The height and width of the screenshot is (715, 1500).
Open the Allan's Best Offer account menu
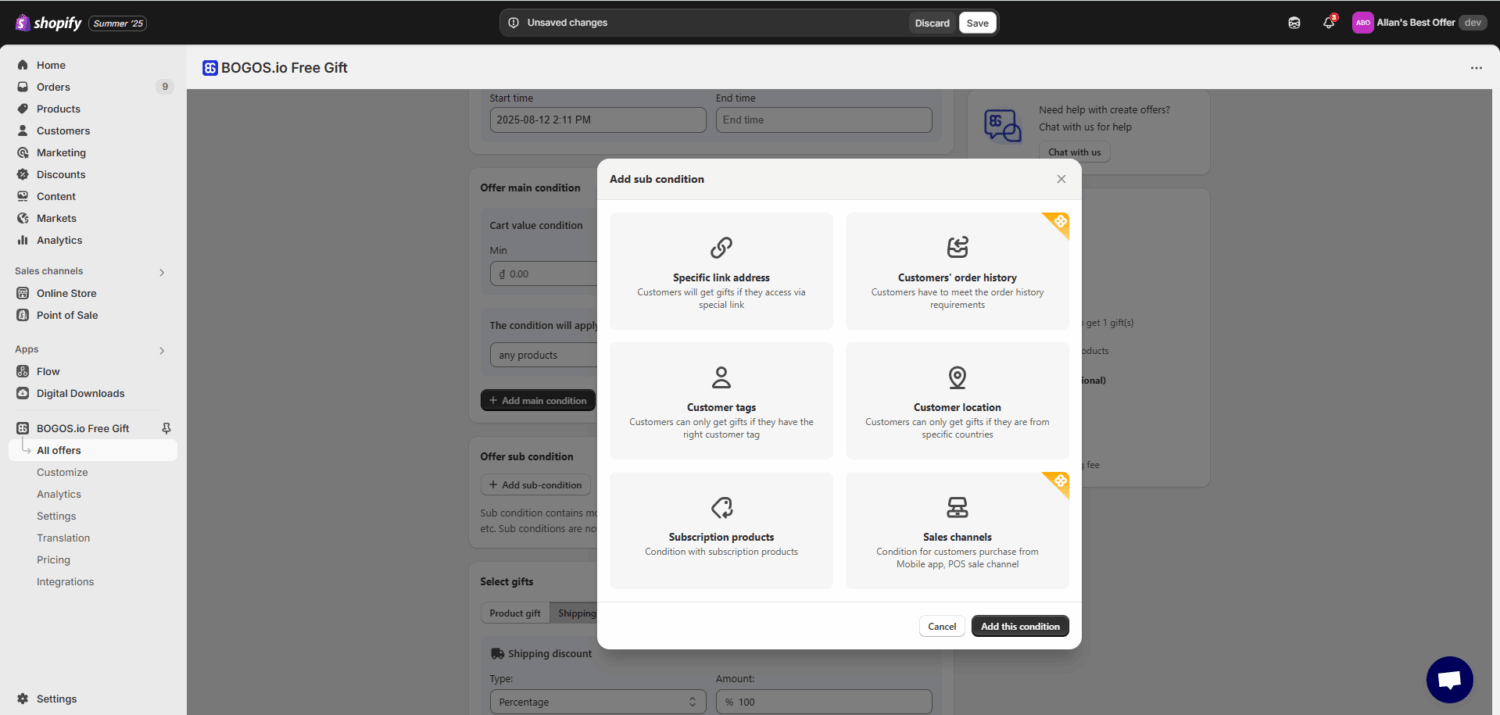1420,22
